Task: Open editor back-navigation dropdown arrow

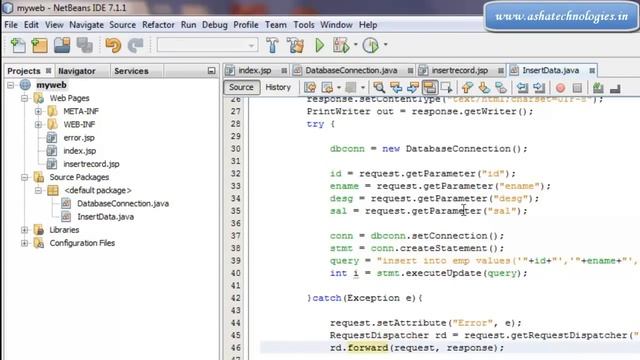Action: click(339, 87)
